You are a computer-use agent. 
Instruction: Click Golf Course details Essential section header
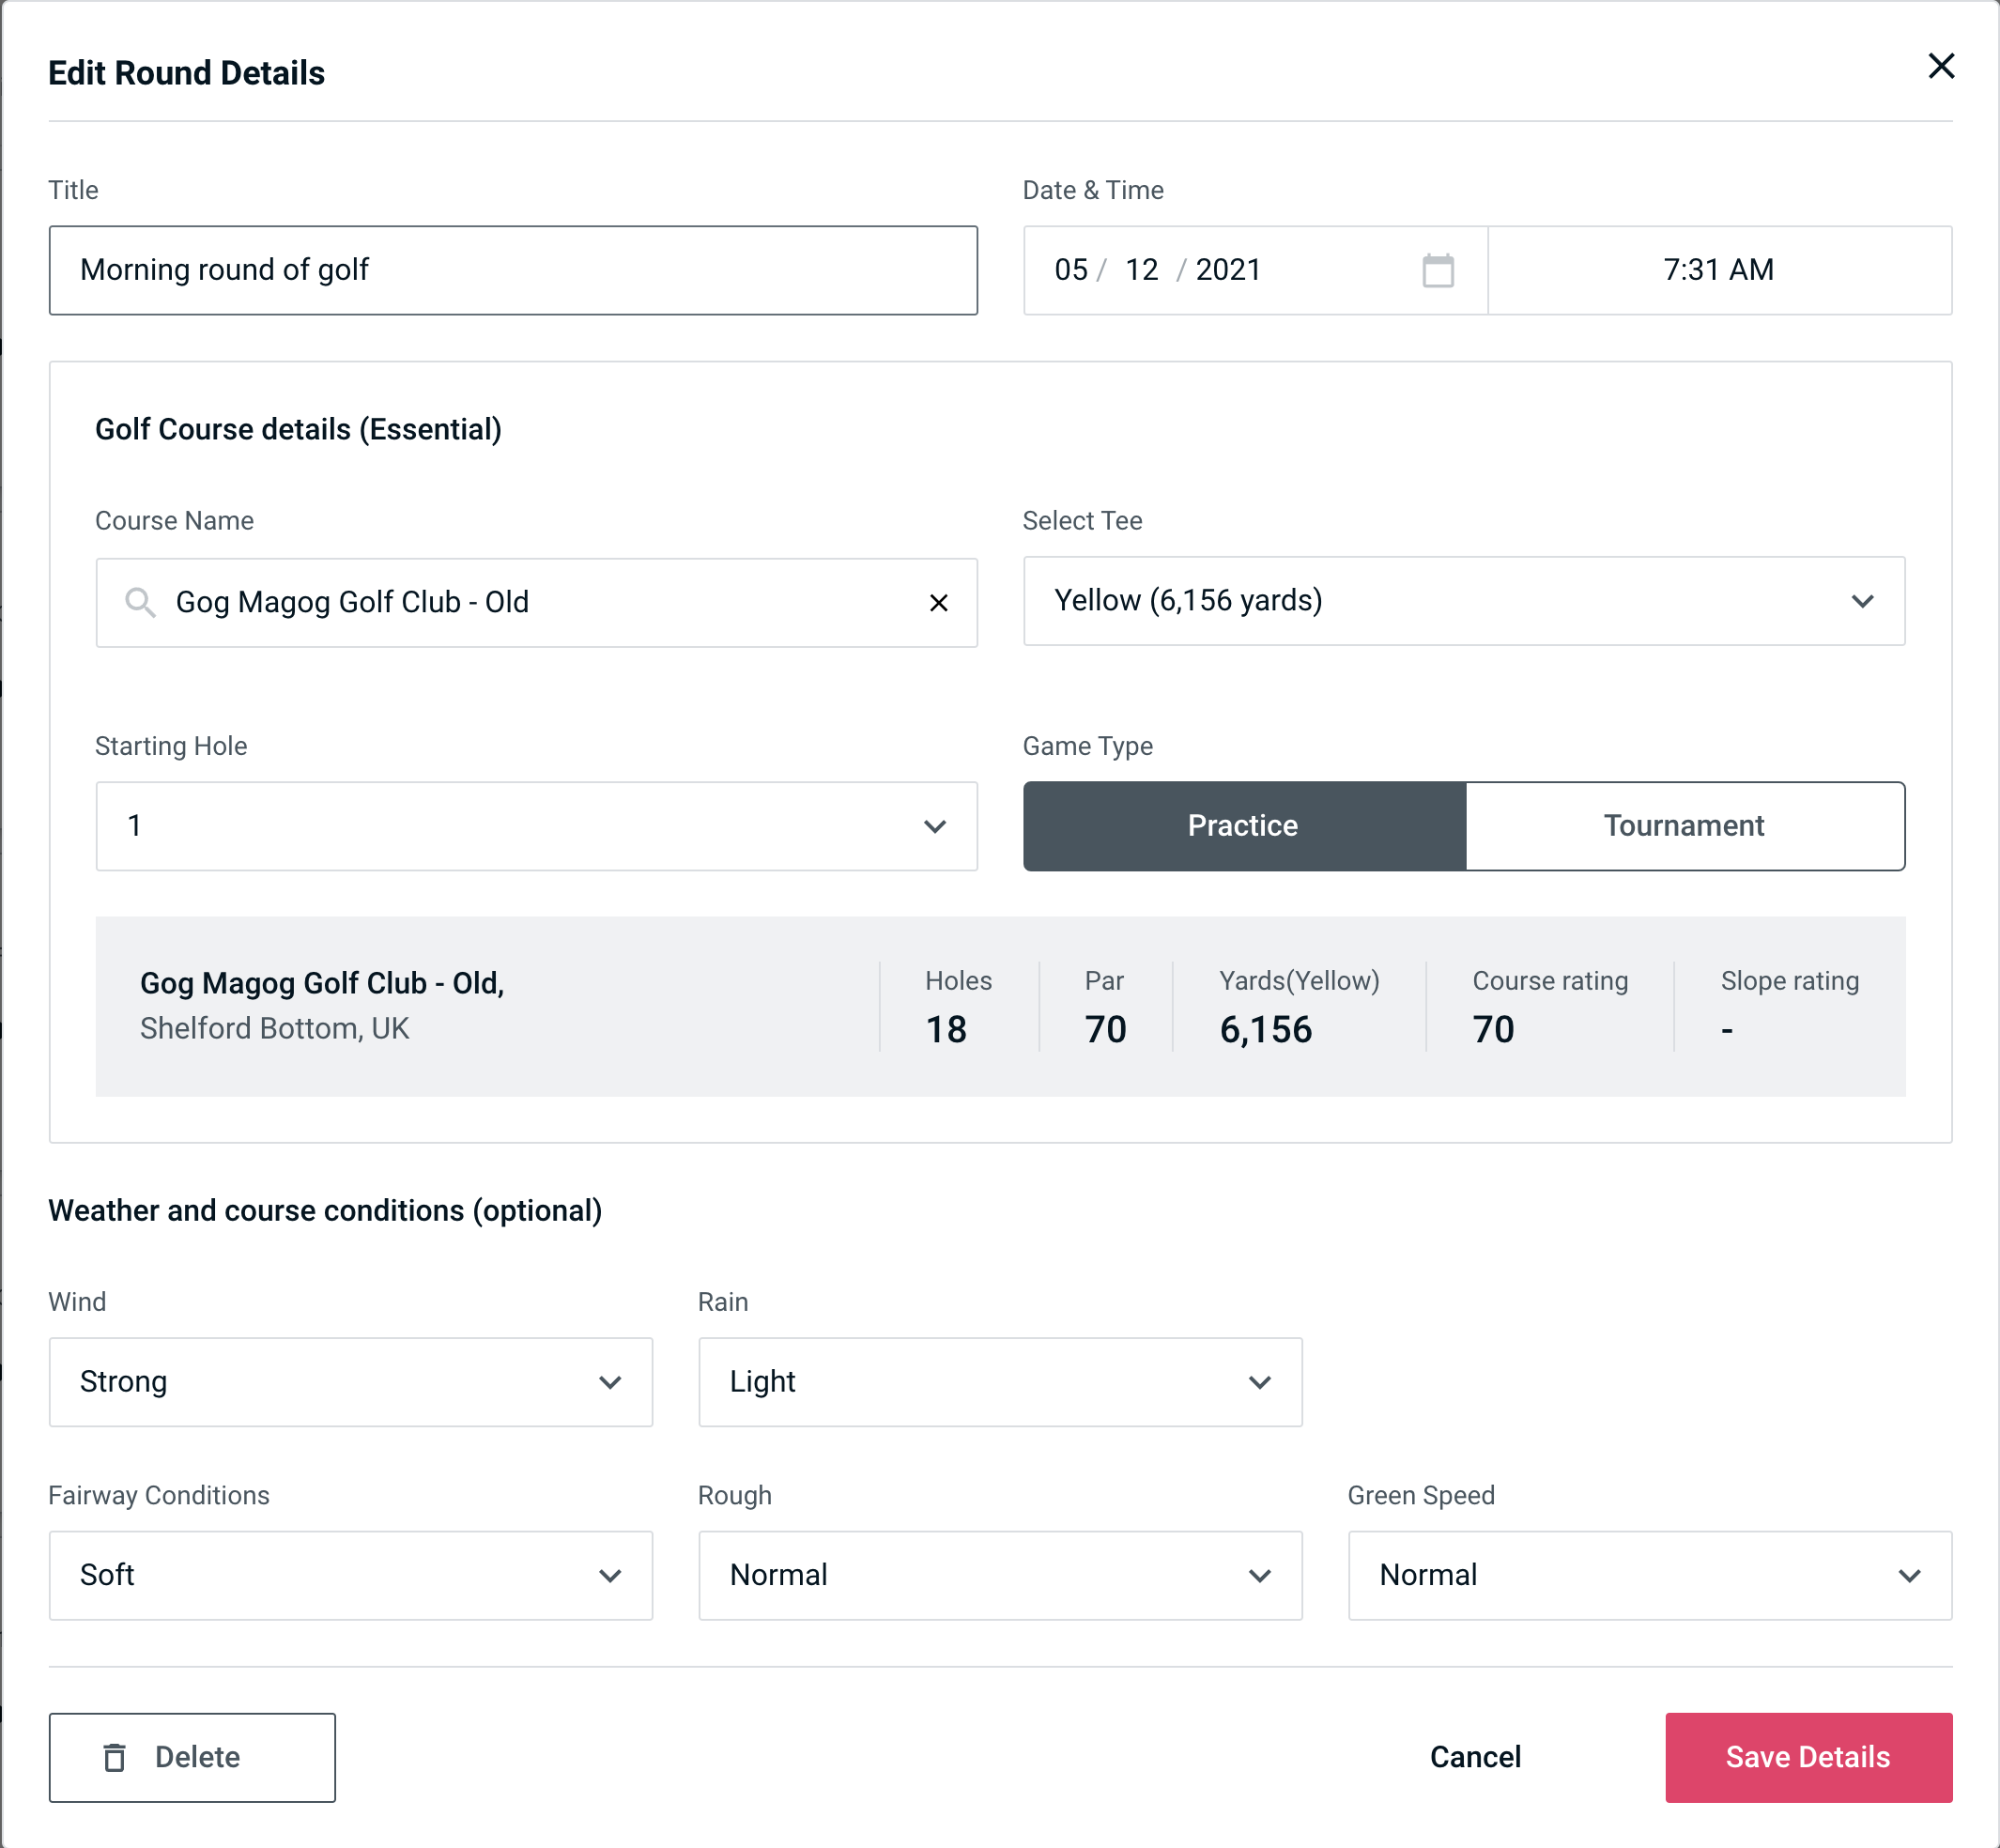tap(298, 428)
